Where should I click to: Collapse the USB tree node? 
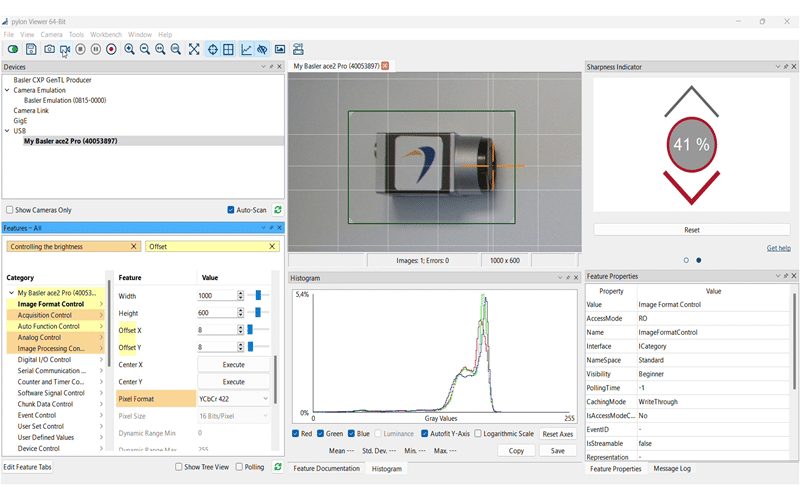pyautogui.click(x=7, y=131)
